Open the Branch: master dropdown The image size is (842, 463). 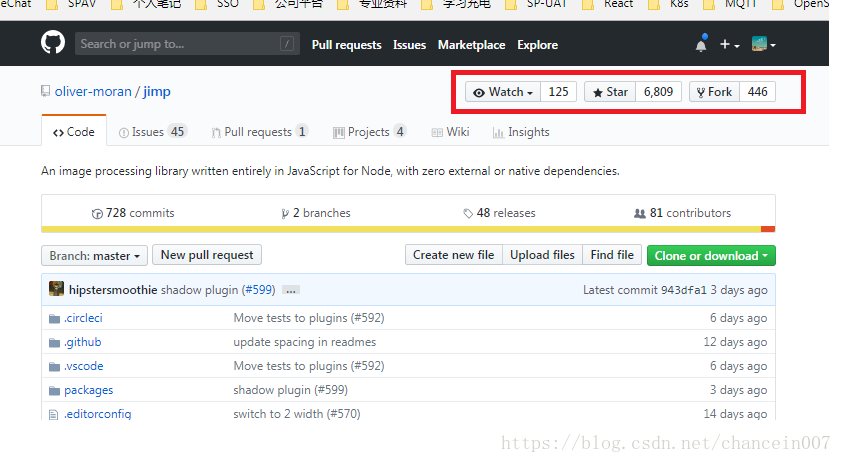(x=95, y=256)
